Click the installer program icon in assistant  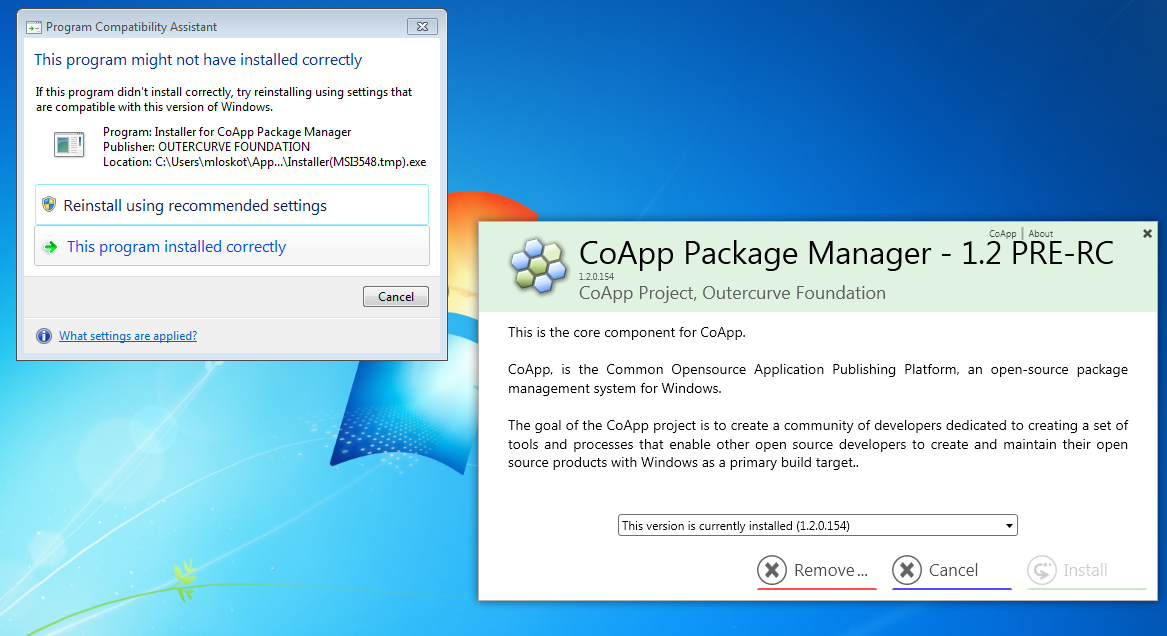tap(69, 144)
